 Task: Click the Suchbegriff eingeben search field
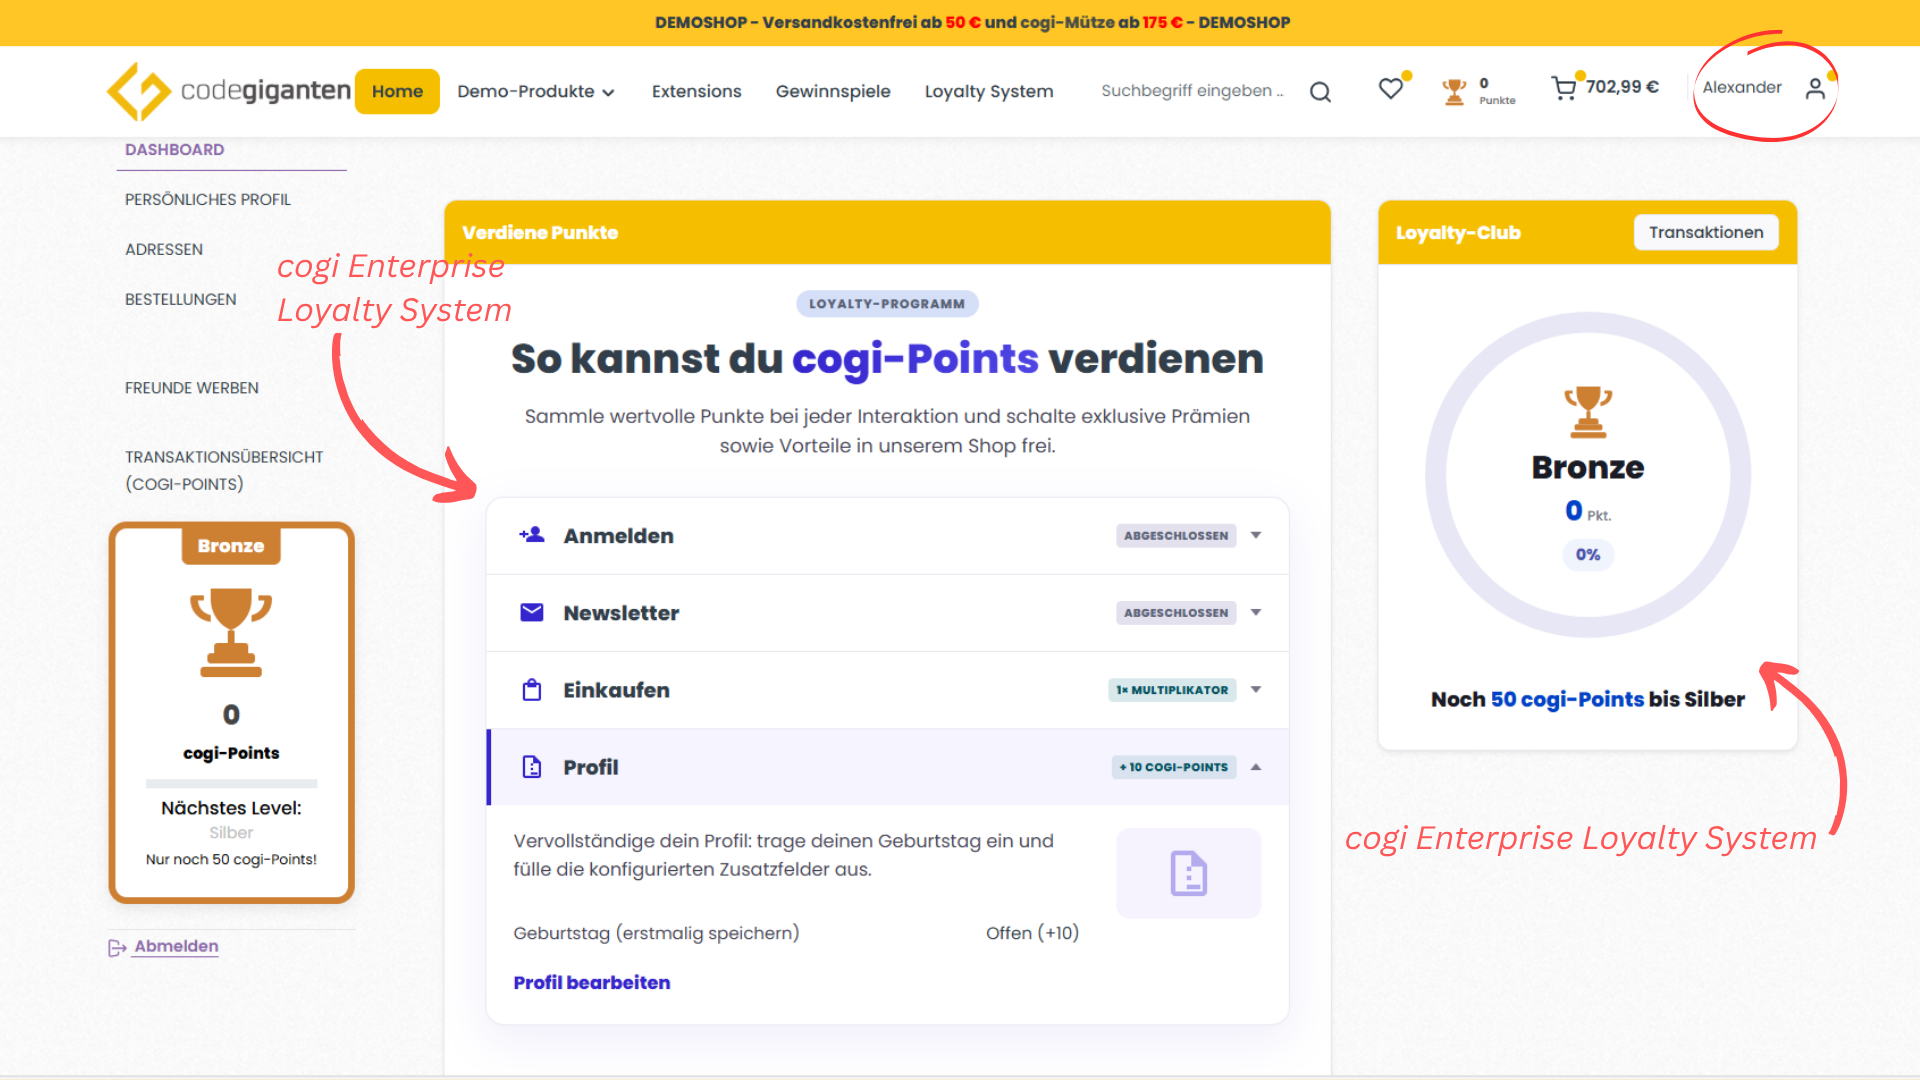[1190, 90]
